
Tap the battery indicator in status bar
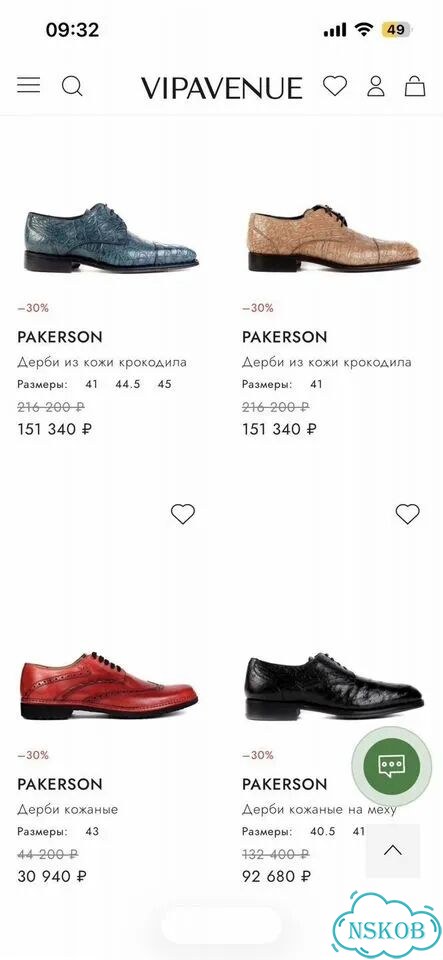click(x=396, y=29)
